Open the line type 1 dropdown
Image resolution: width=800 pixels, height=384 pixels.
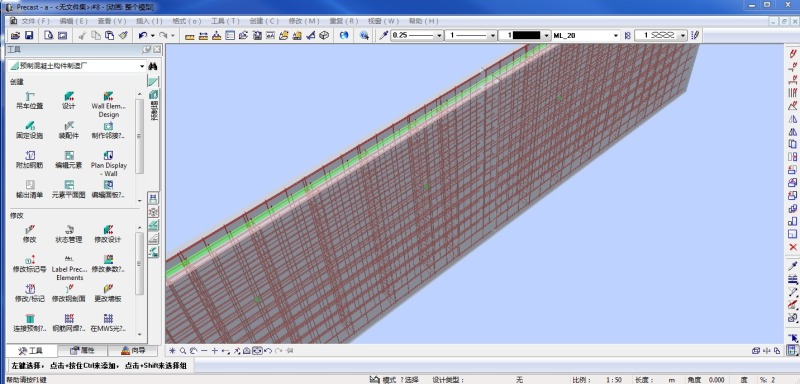[492, 36]
